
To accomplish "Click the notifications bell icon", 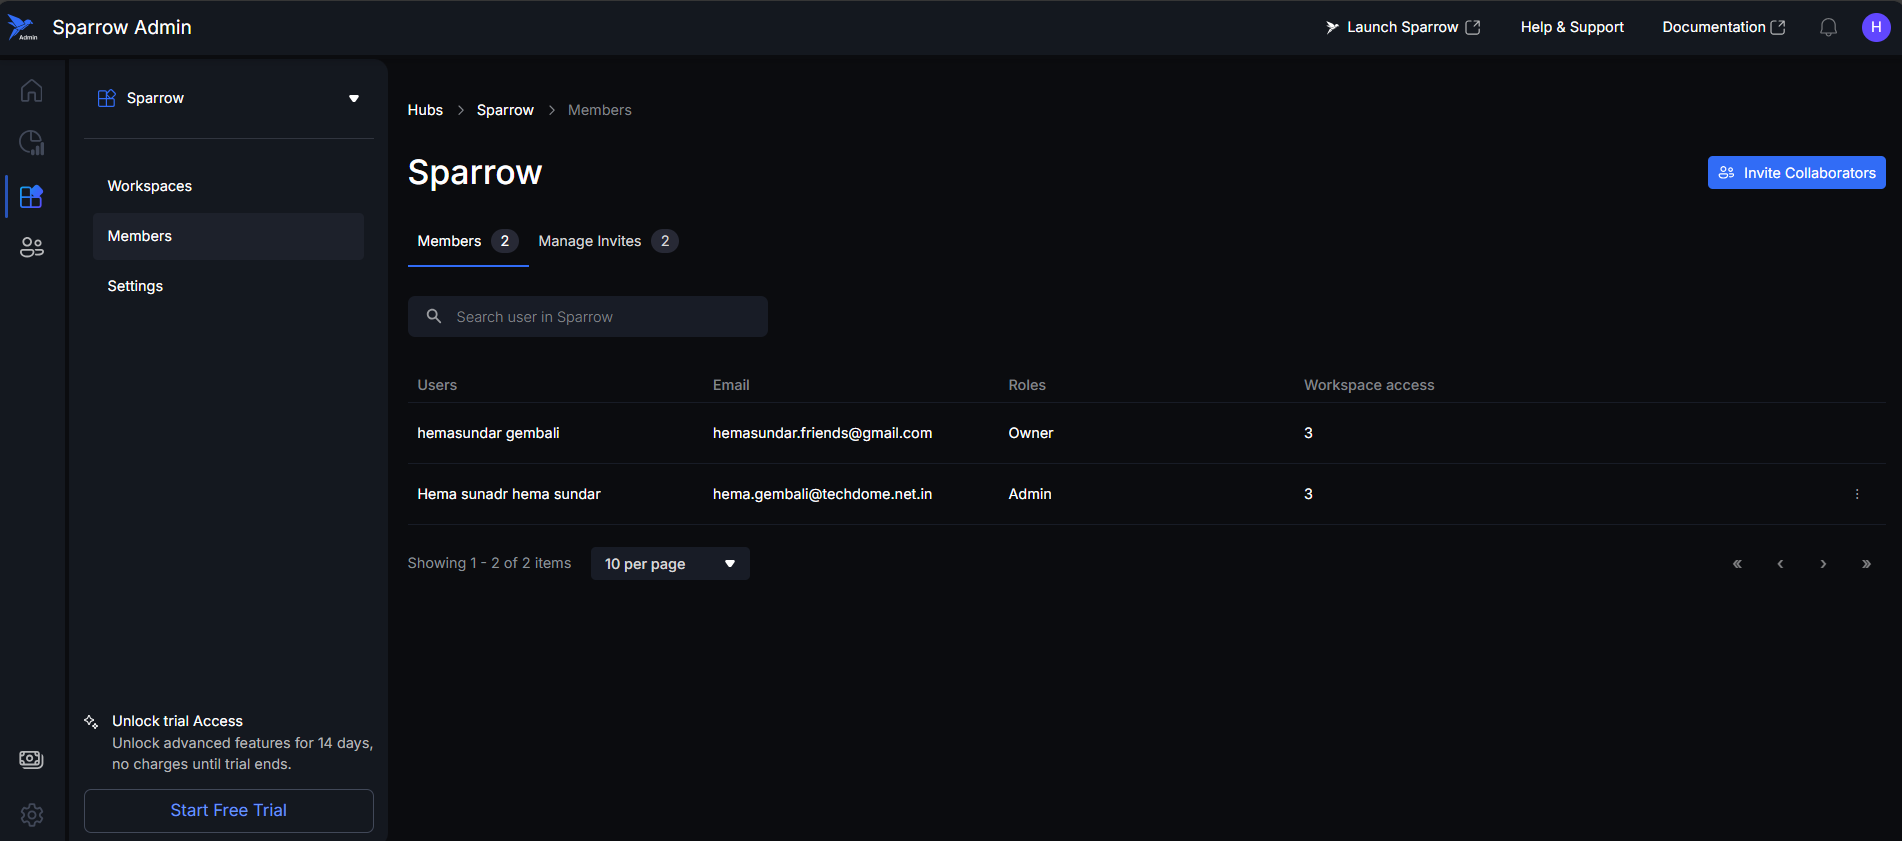I will tap(1828, 28).
